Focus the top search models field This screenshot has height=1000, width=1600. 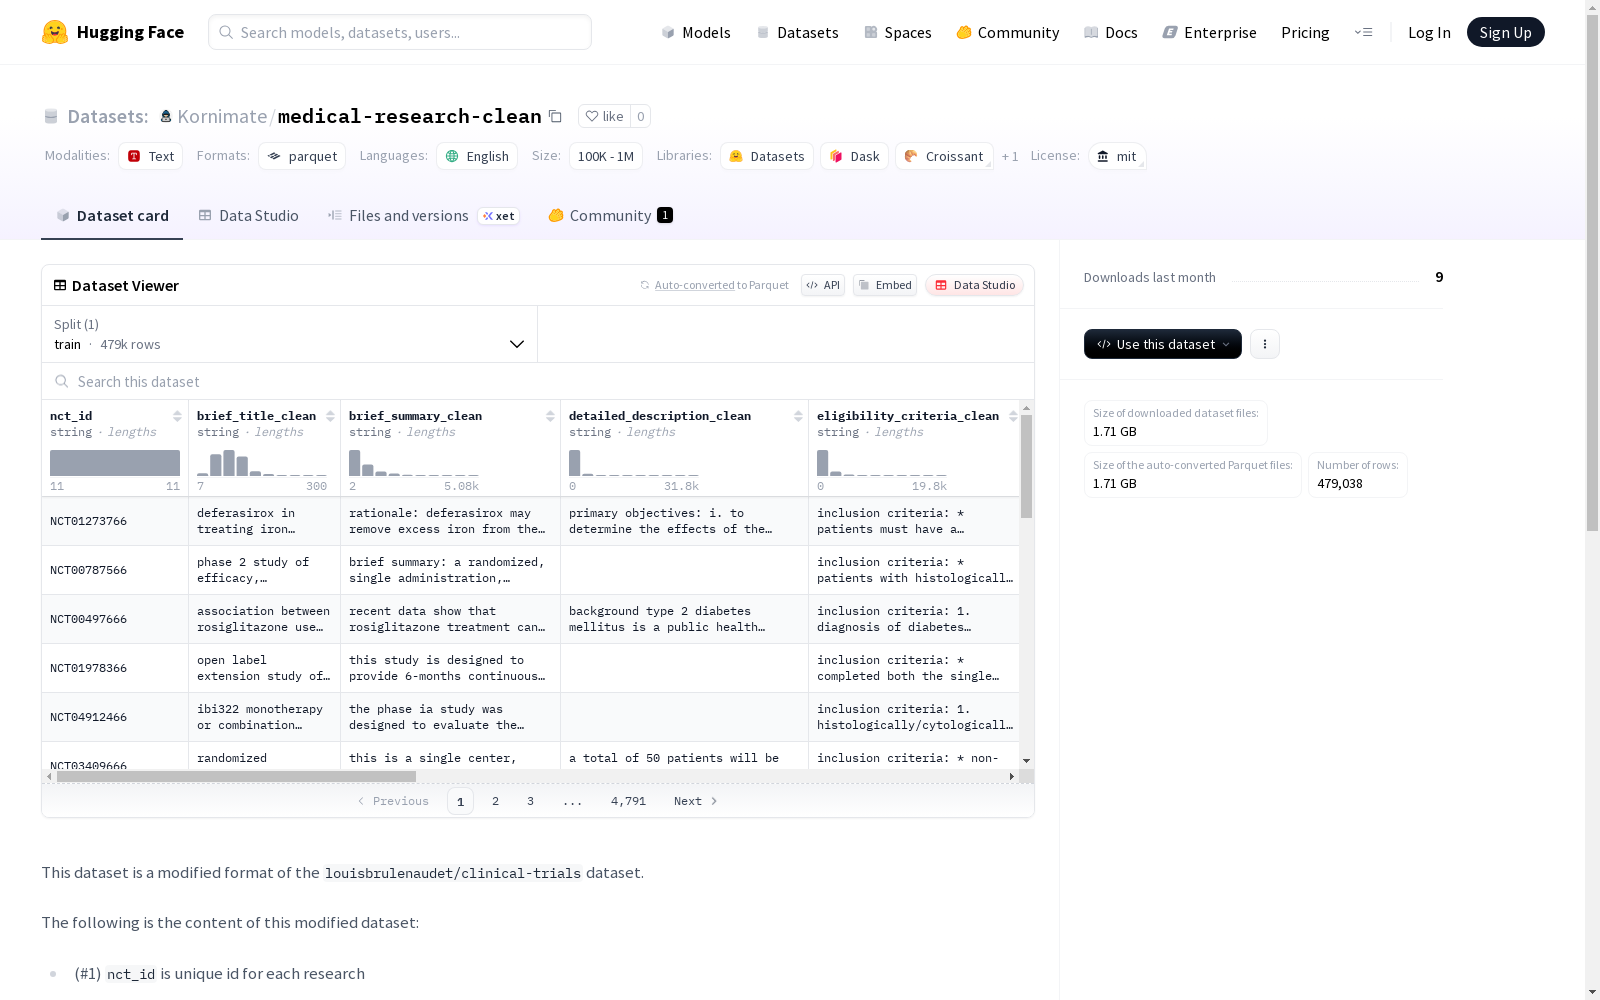point(400,32)
